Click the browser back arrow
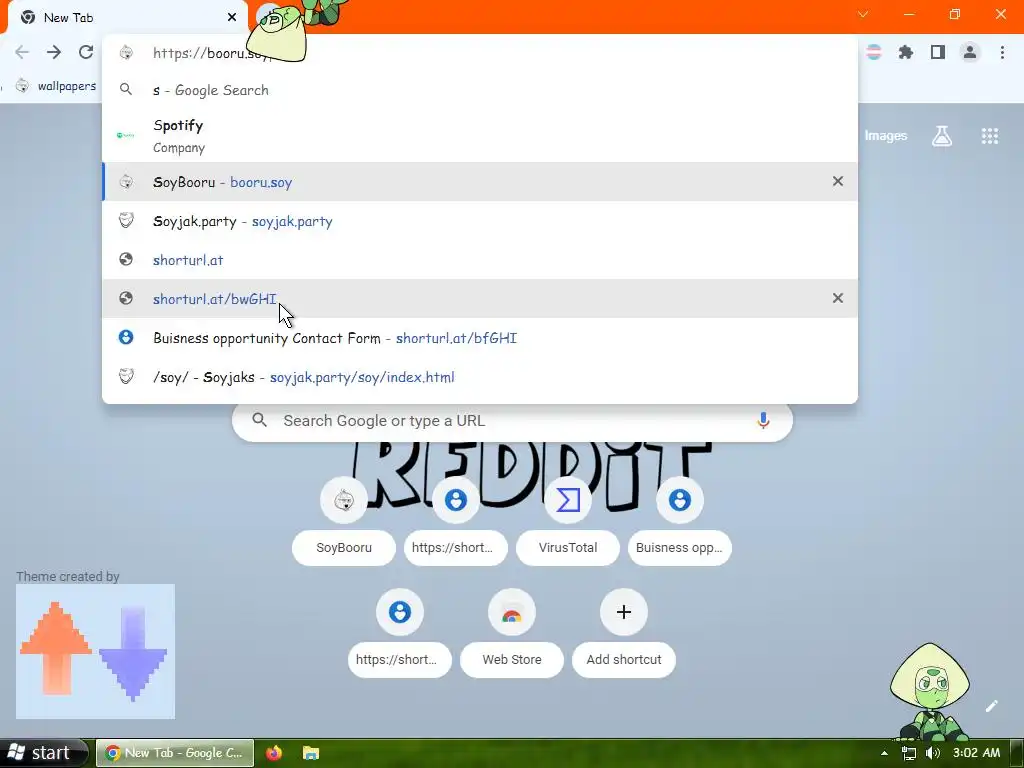Image resolution: width=1024 pixels, height=768 pixels. tap(22, 52)
